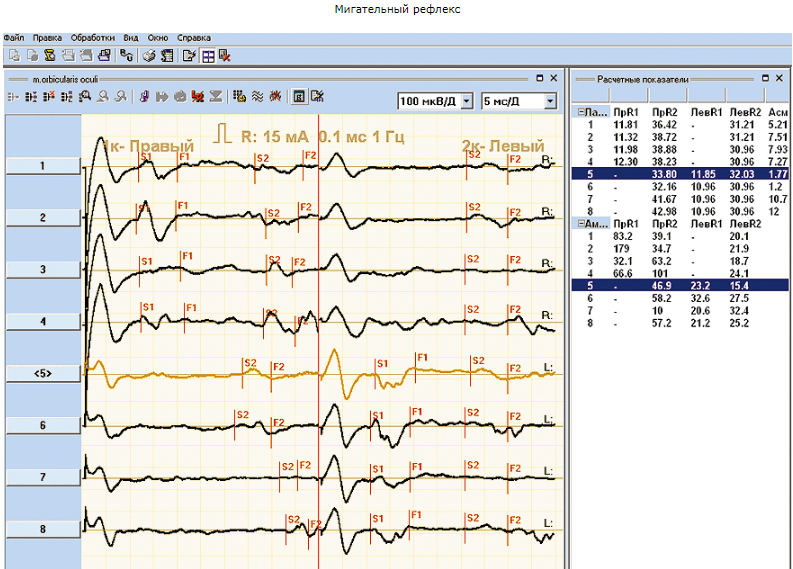Viewport: 793px width, 569px height.
Task: Toggle the pressed R-box toolbar button
Action: coord(299,96)
